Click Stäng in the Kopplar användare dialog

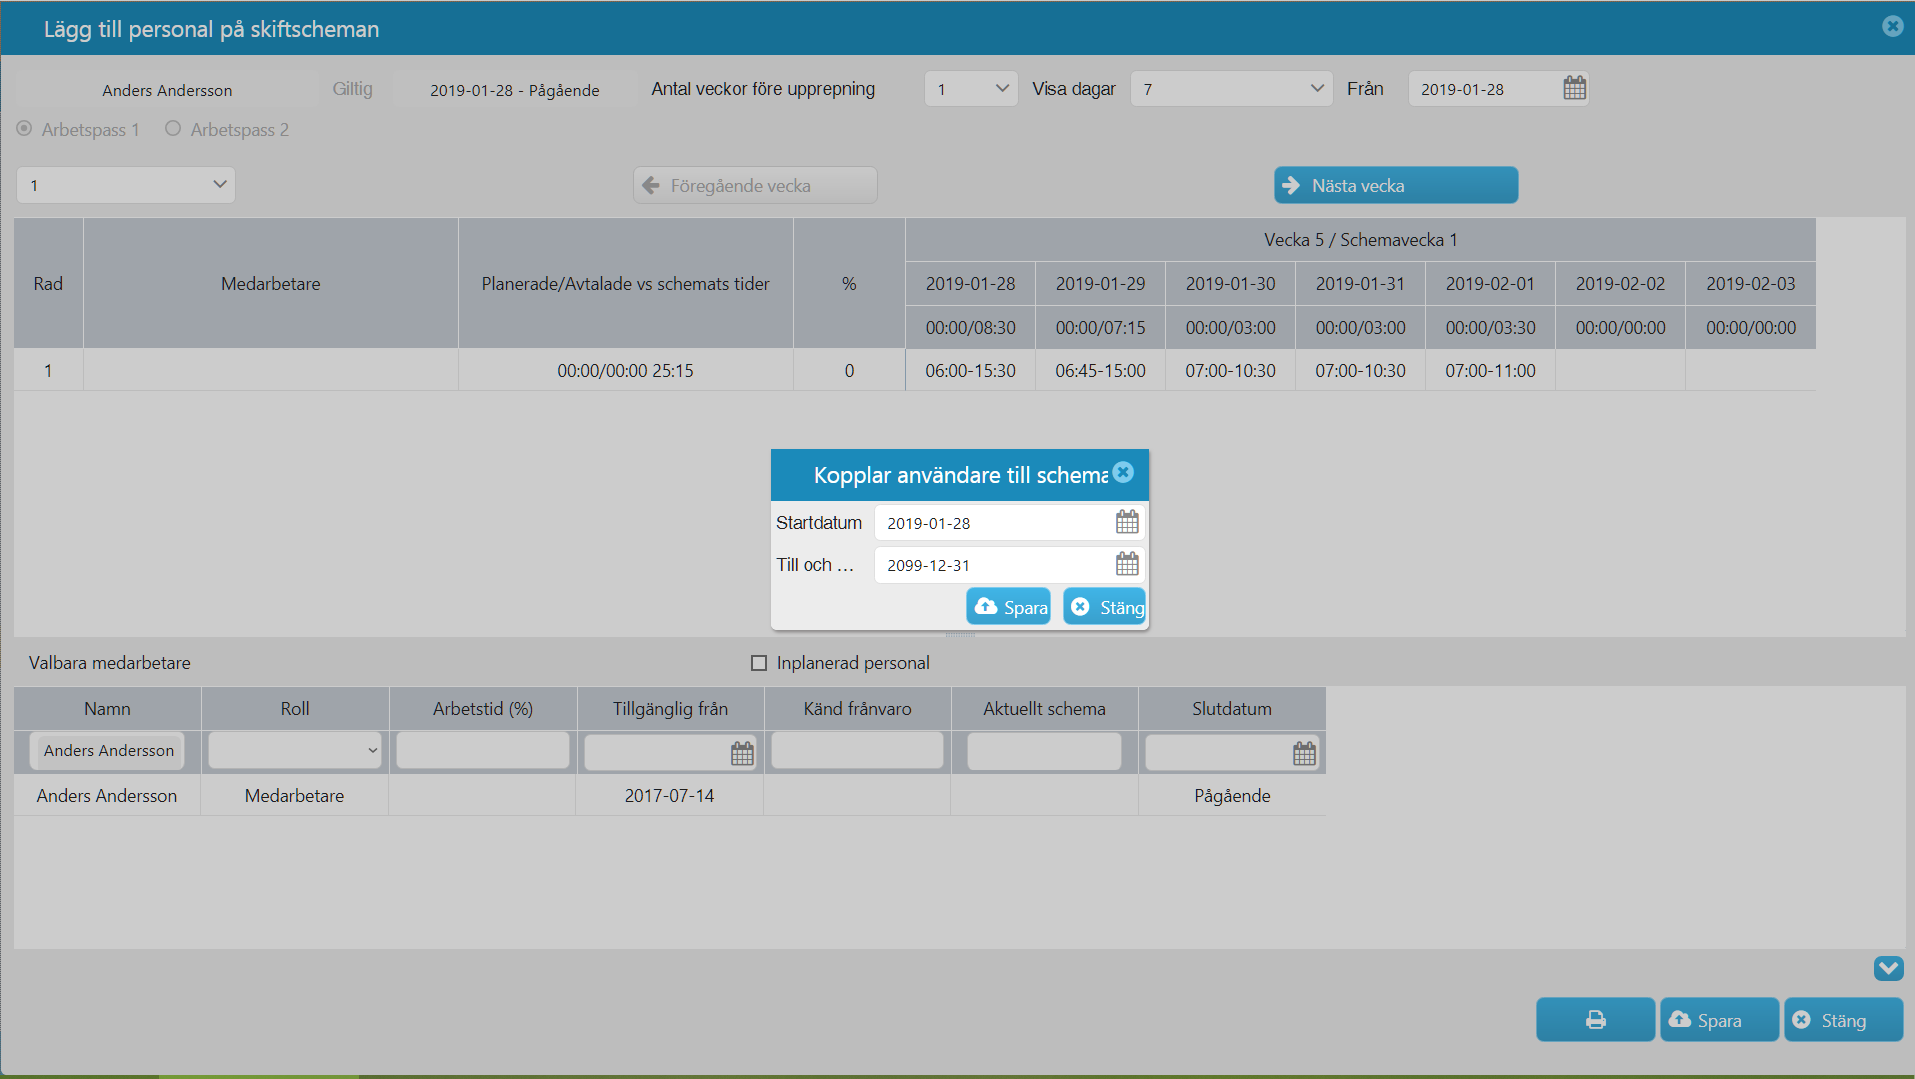[1104, 606]
